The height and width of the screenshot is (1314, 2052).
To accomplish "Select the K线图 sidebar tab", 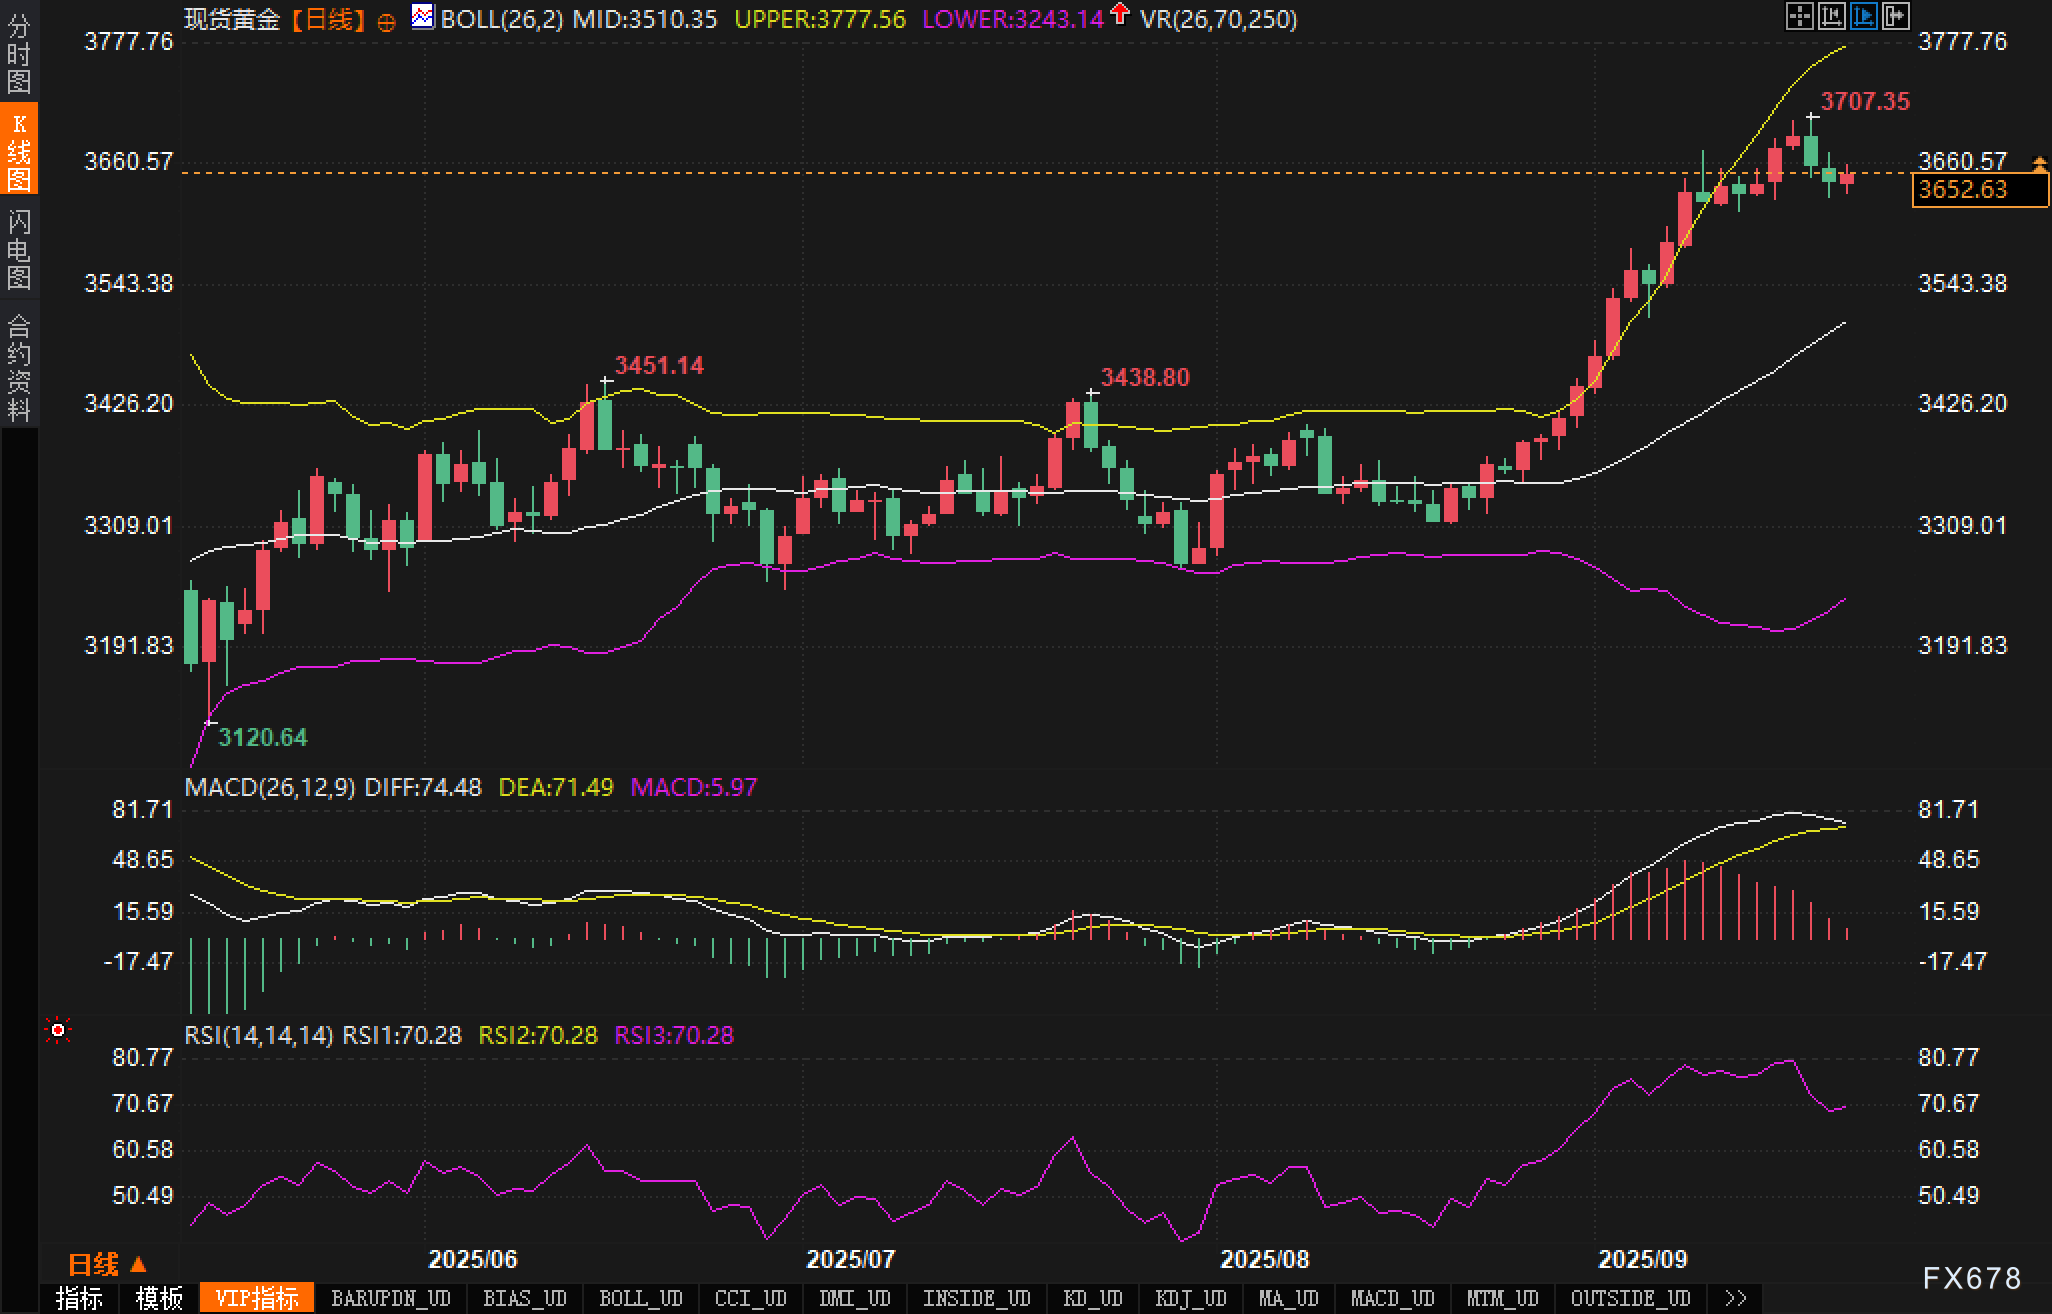I will (19, 150).
